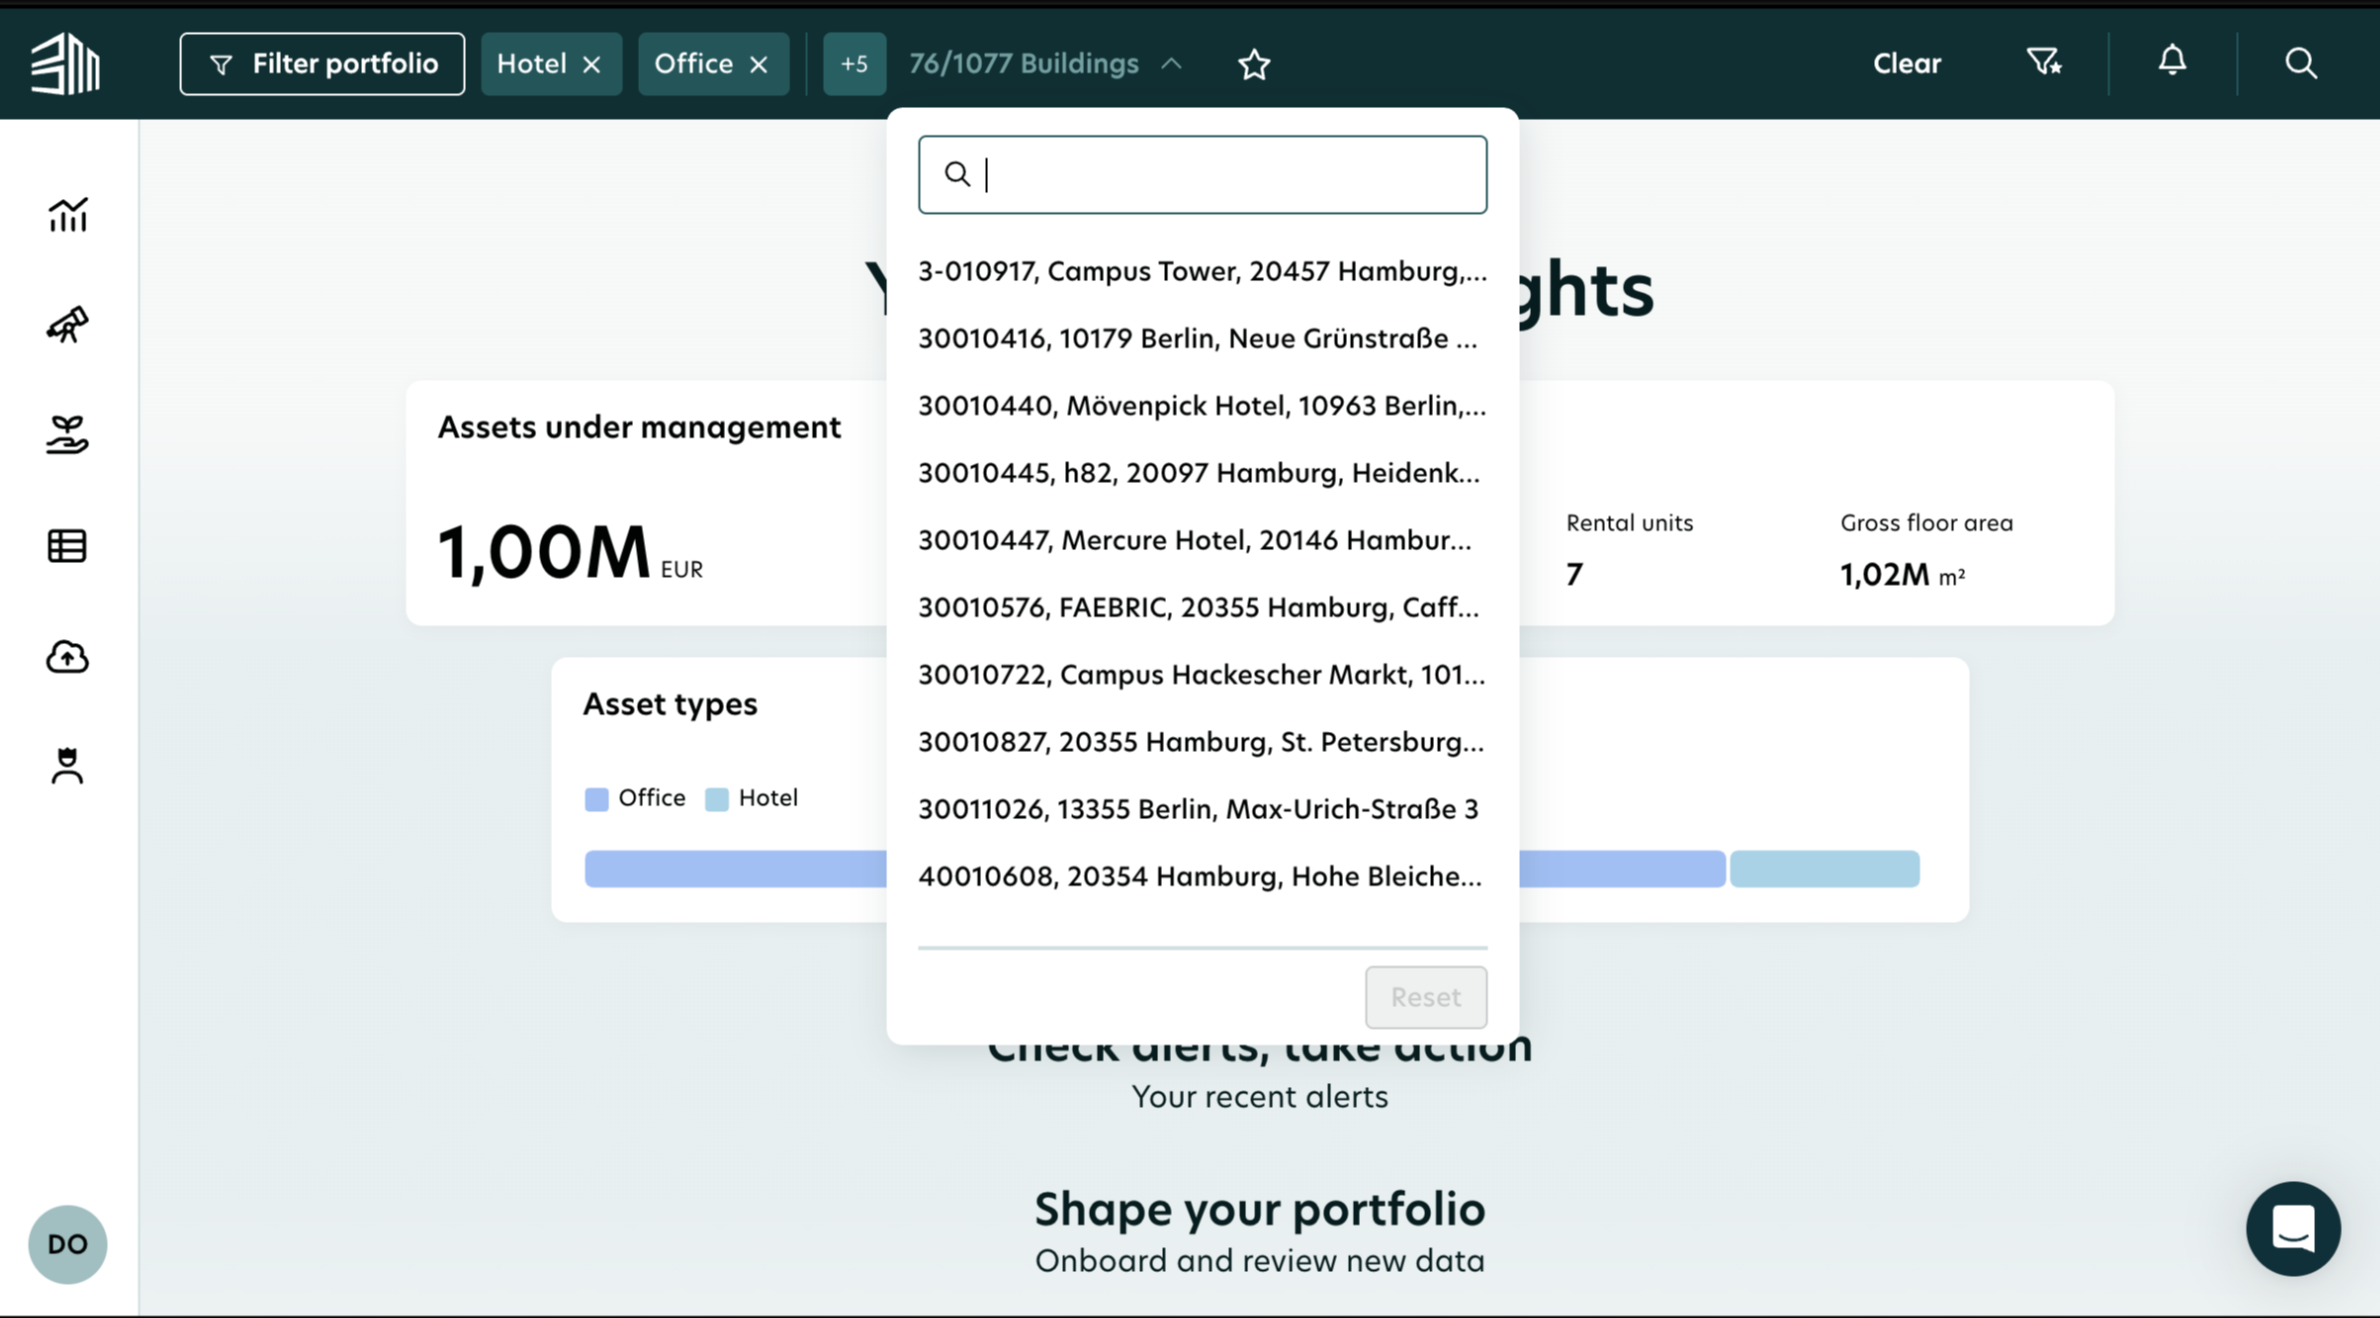Open the telescope sidebar icon
This screenshot has width=2380, height=1318.
68,324
